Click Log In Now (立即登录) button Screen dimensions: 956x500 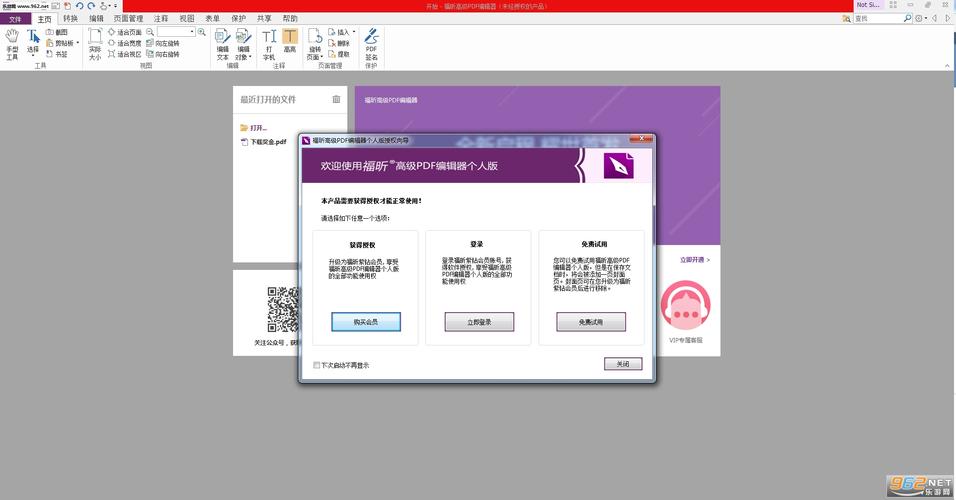point(479,322)
